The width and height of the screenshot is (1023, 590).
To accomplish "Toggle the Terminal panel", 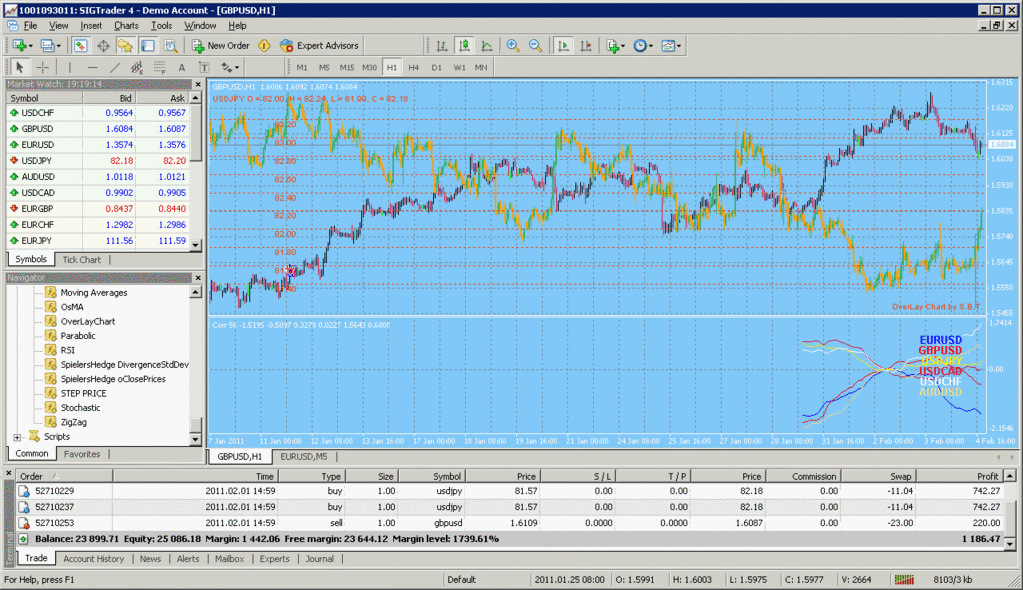I will click(x=148, y=46).
